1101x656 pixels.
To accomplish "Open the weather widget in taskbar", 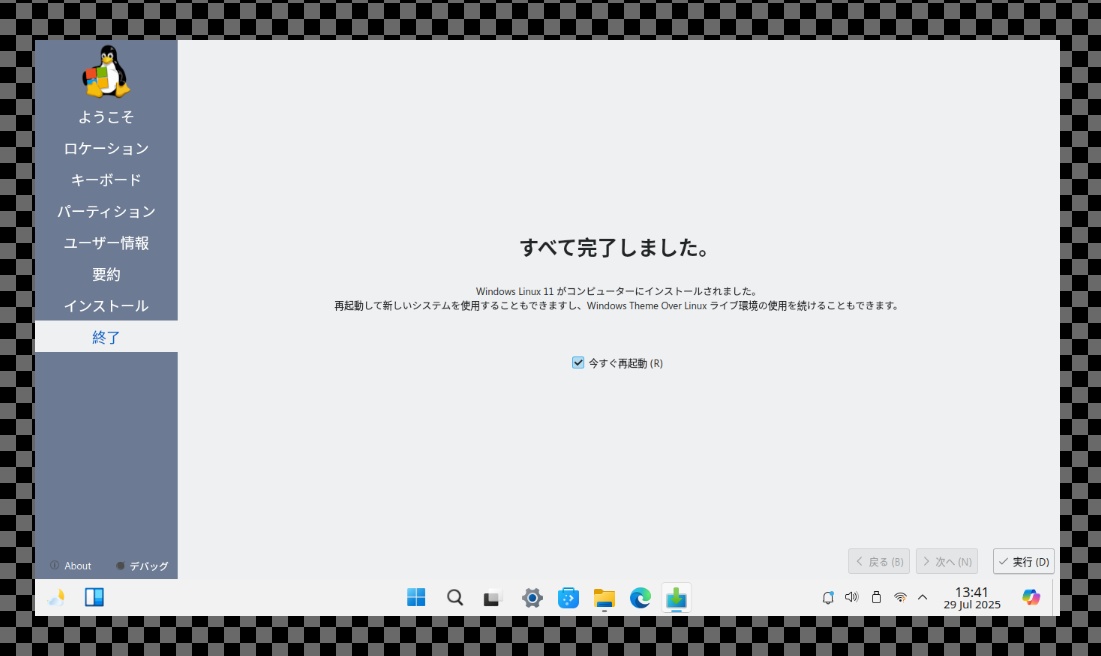I will (x=56, y=598).
